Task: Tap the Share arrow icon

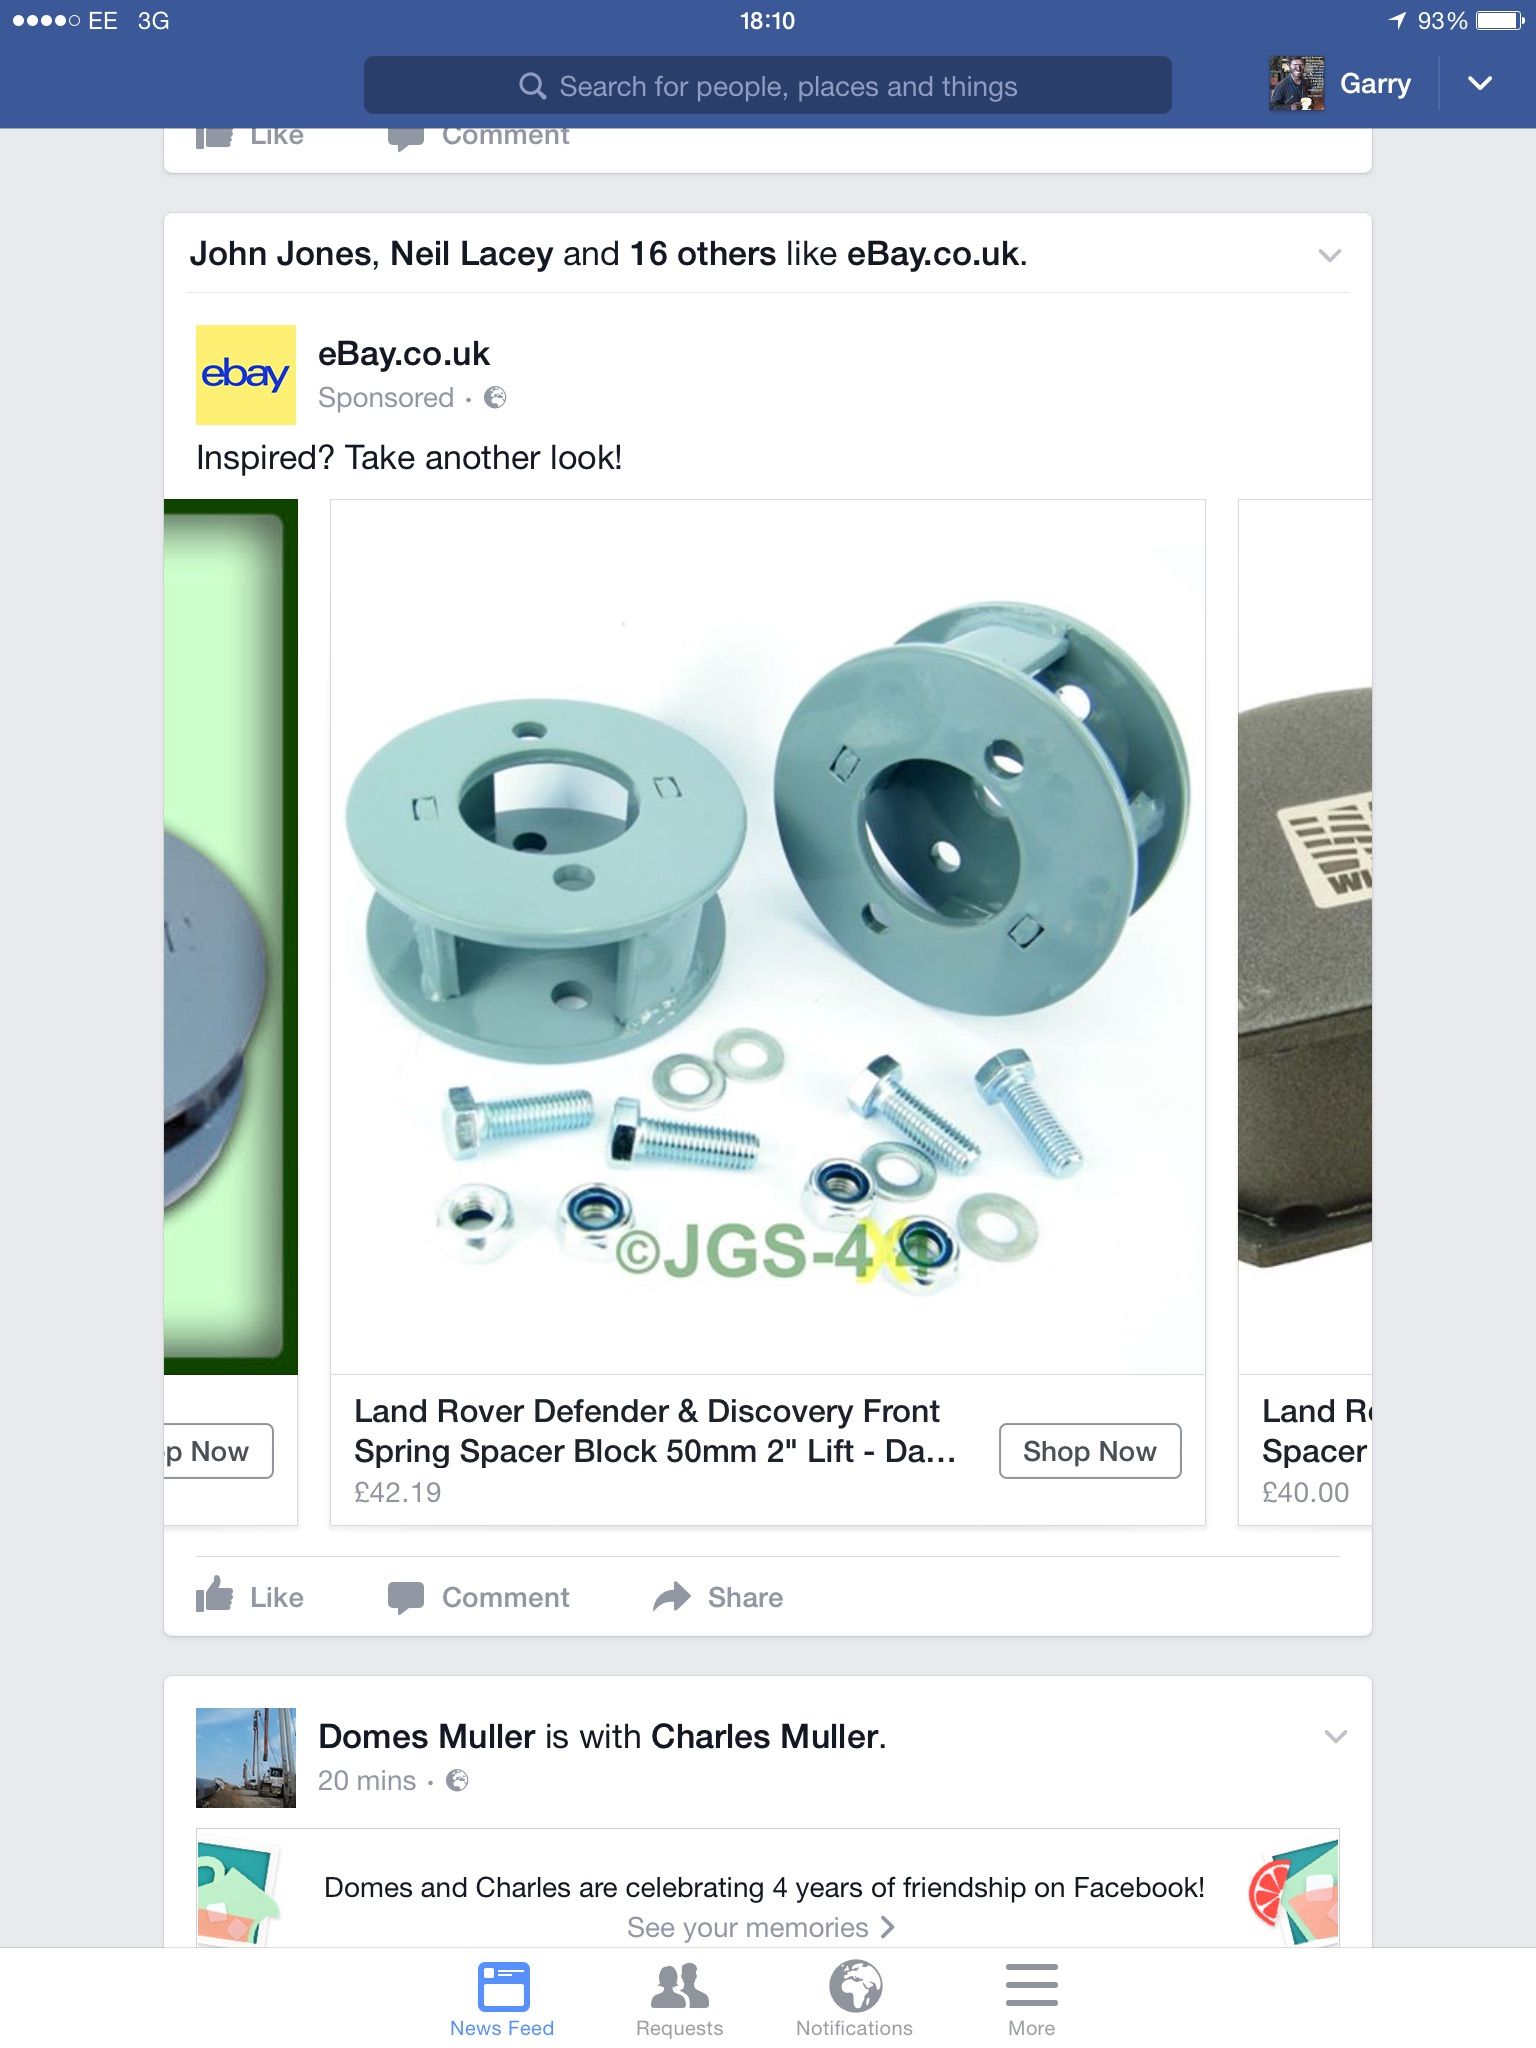Action: [672, 1596]
